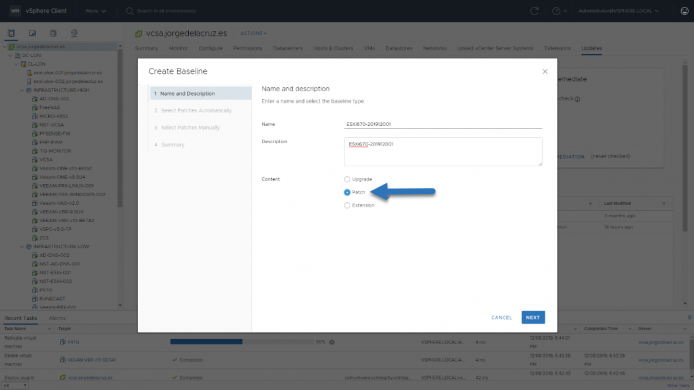
Task: Switch to the Permissions tab
Action: (247, 48)
